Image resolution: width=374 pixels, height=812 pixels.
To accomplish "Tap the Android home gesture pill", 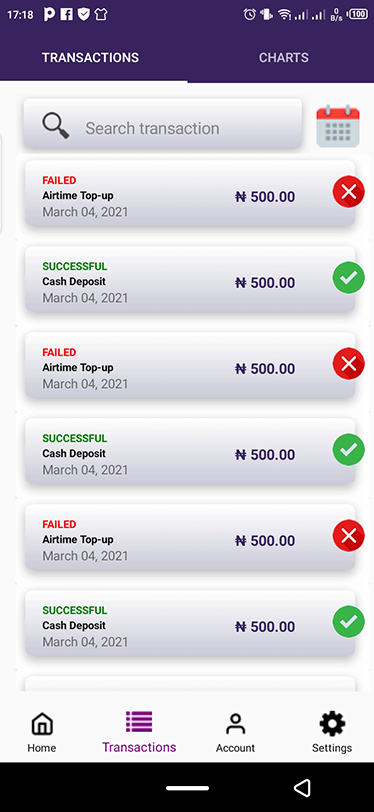I will (188, 788).
